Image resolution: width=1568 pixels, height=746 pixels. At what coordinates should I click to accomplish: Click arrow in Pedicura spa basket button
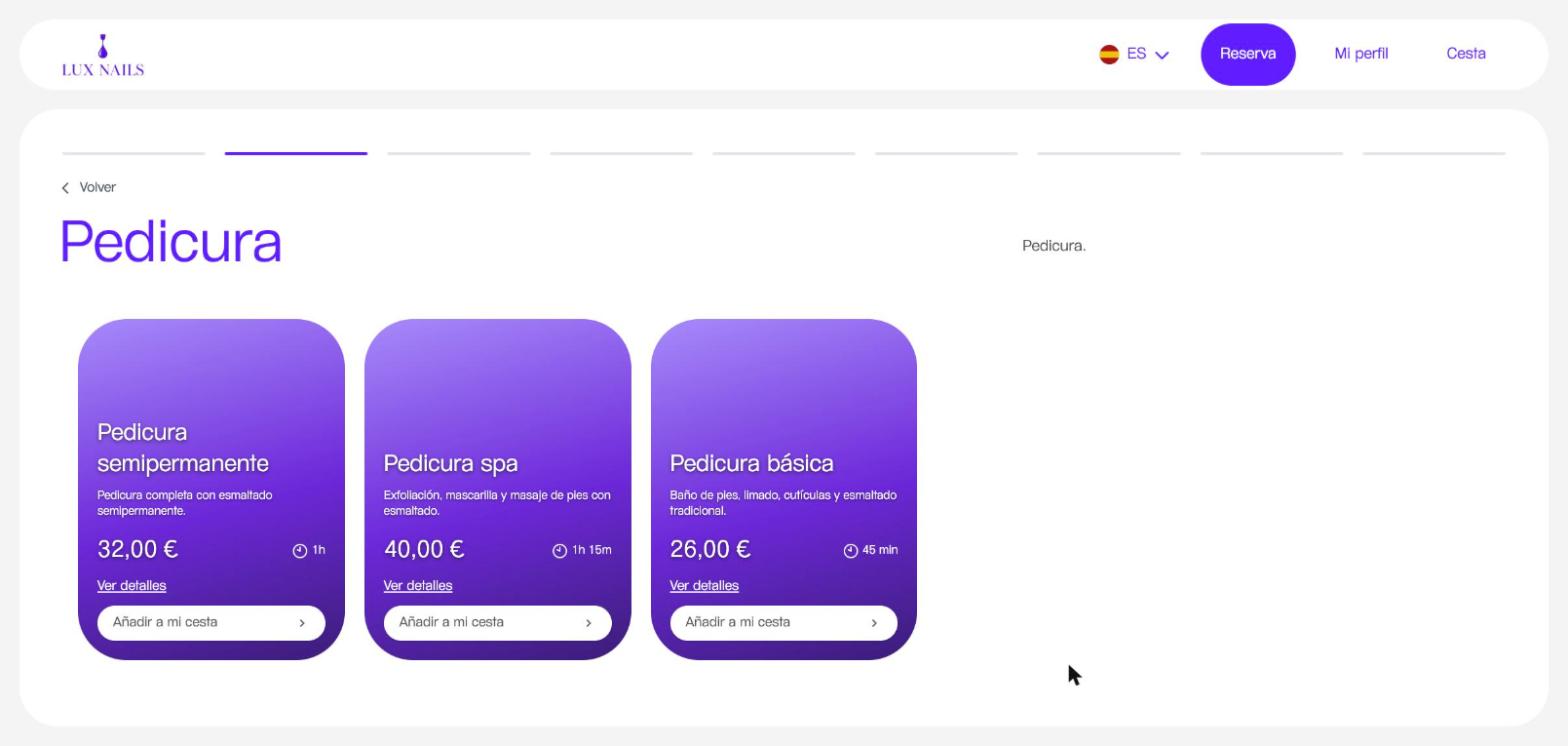point(588,623)
